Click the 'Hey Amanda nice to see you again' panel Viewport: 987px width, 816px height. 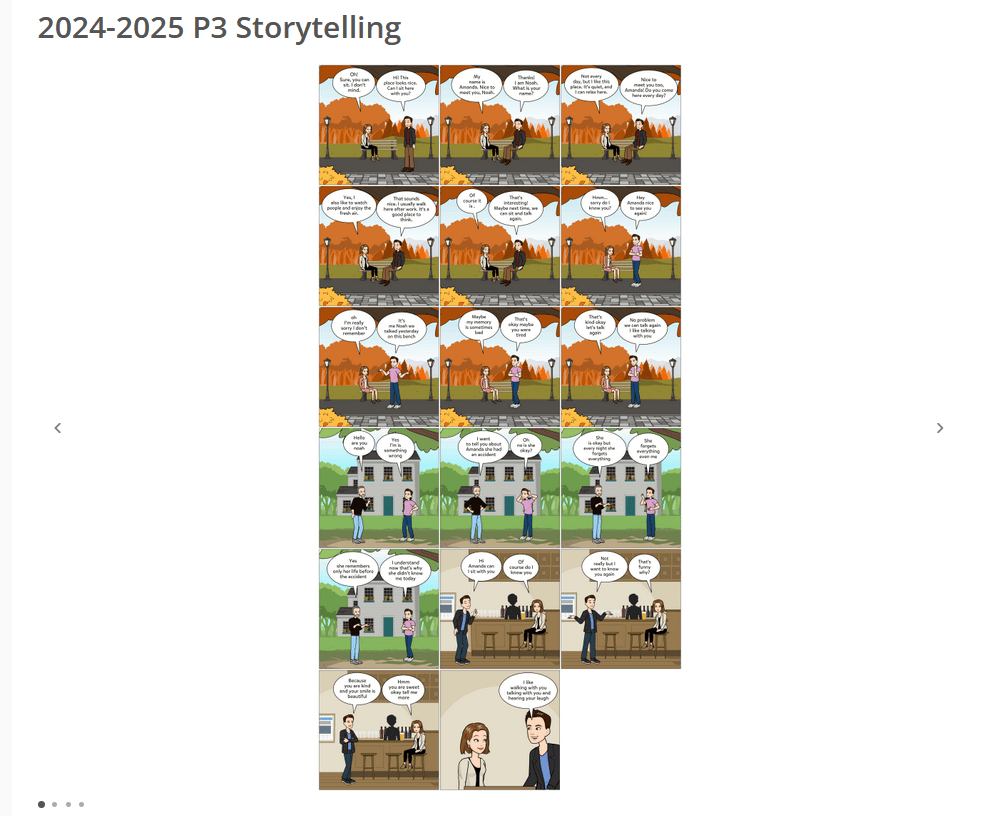point(621,246)
